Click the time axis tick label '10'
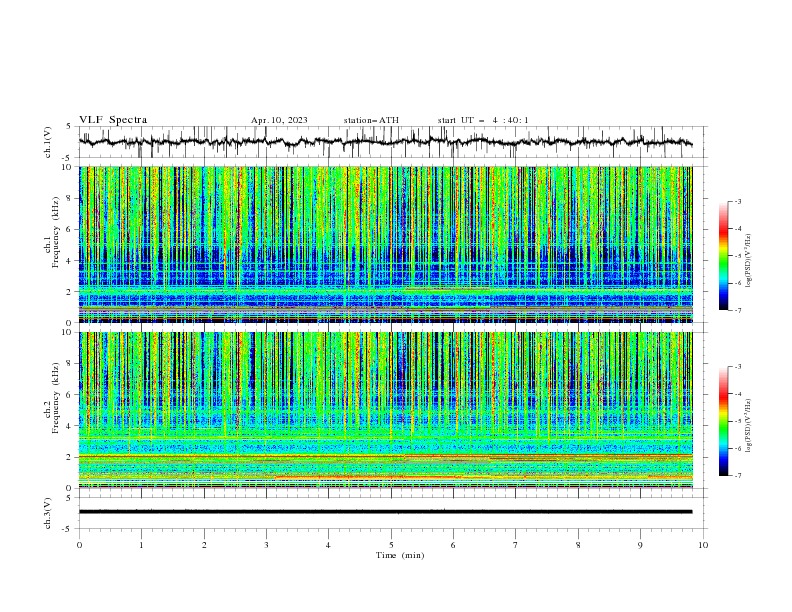Image resolution: width=792 pixels, height=612 pixels. [703, 545]
